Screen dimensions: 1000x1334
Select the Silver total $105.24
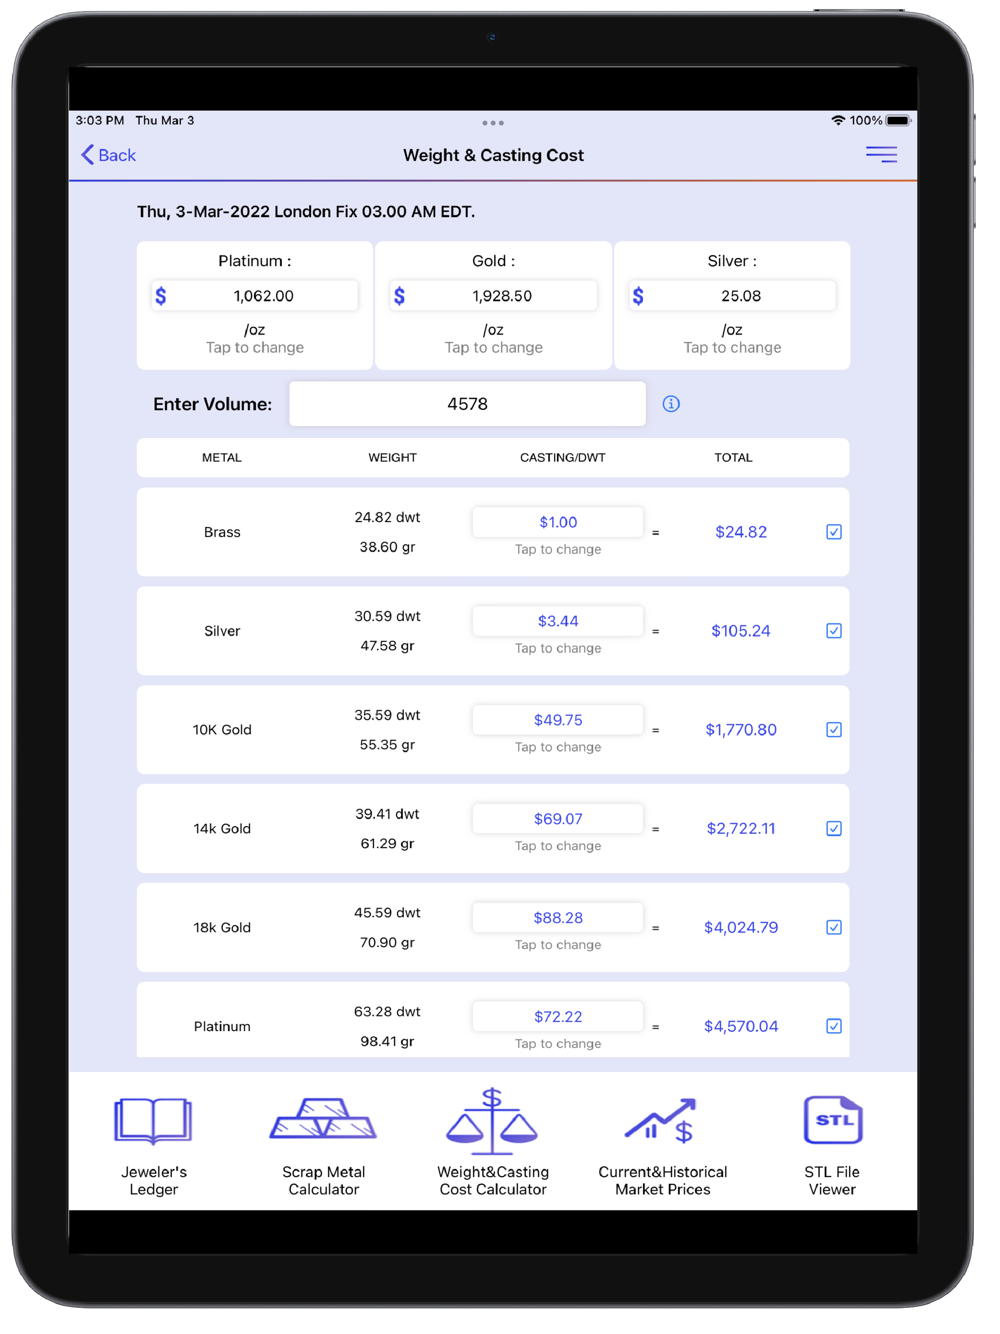coord(741,631)
